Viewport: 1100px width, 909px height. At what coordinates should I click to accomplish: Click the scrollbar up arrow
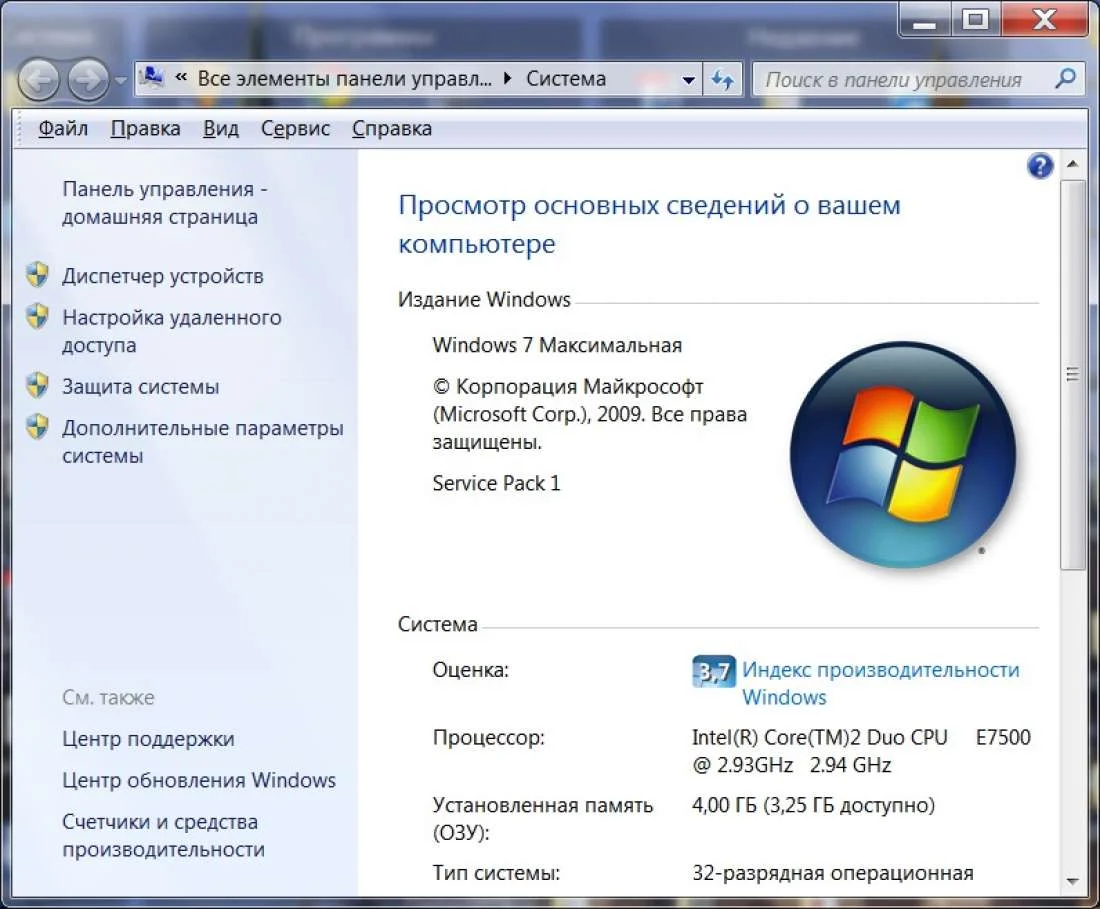click(x=1072, y=164)
